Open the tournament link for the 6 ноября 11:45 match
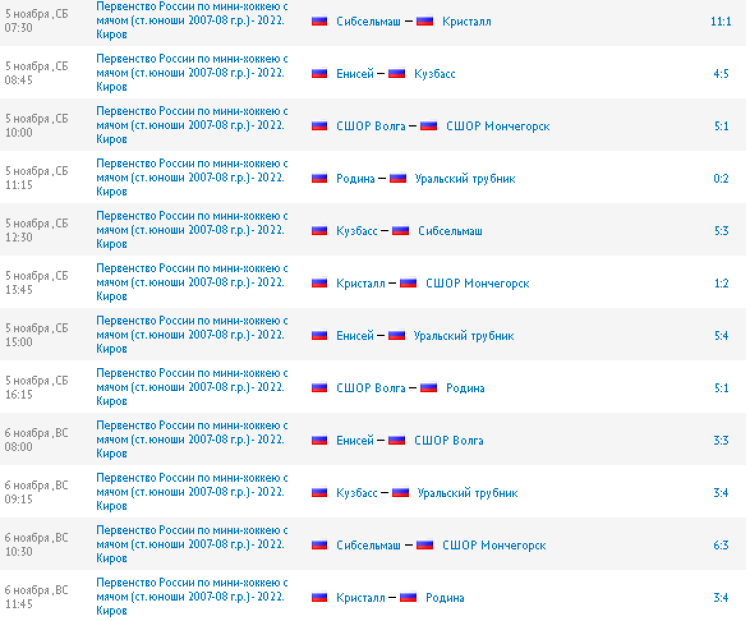 click(x=192, y=598)
